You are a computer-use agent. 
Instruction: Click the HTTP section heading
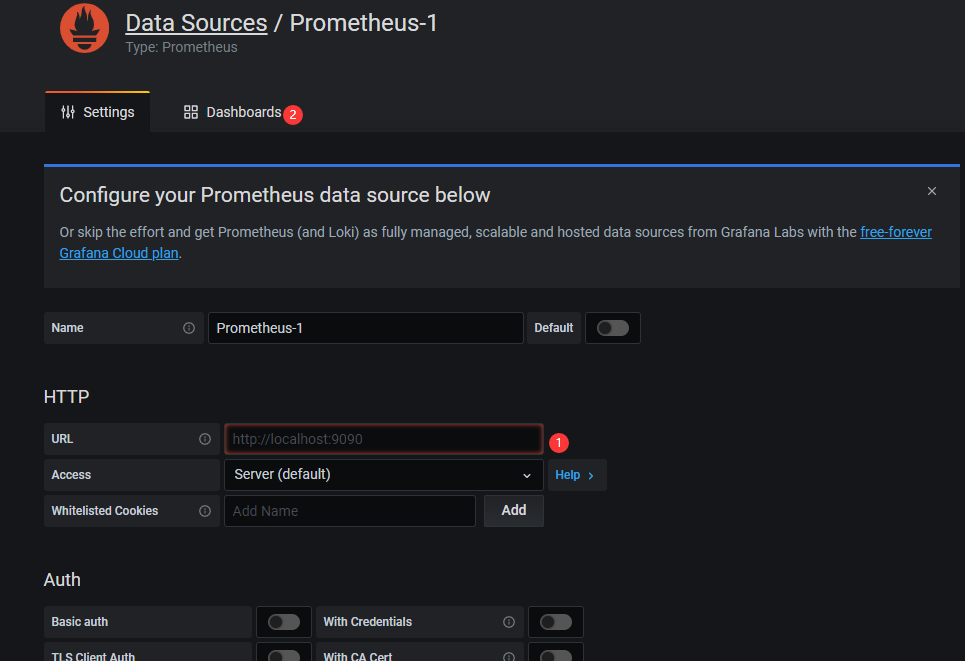pyautogui.click(x=66, y=397)
